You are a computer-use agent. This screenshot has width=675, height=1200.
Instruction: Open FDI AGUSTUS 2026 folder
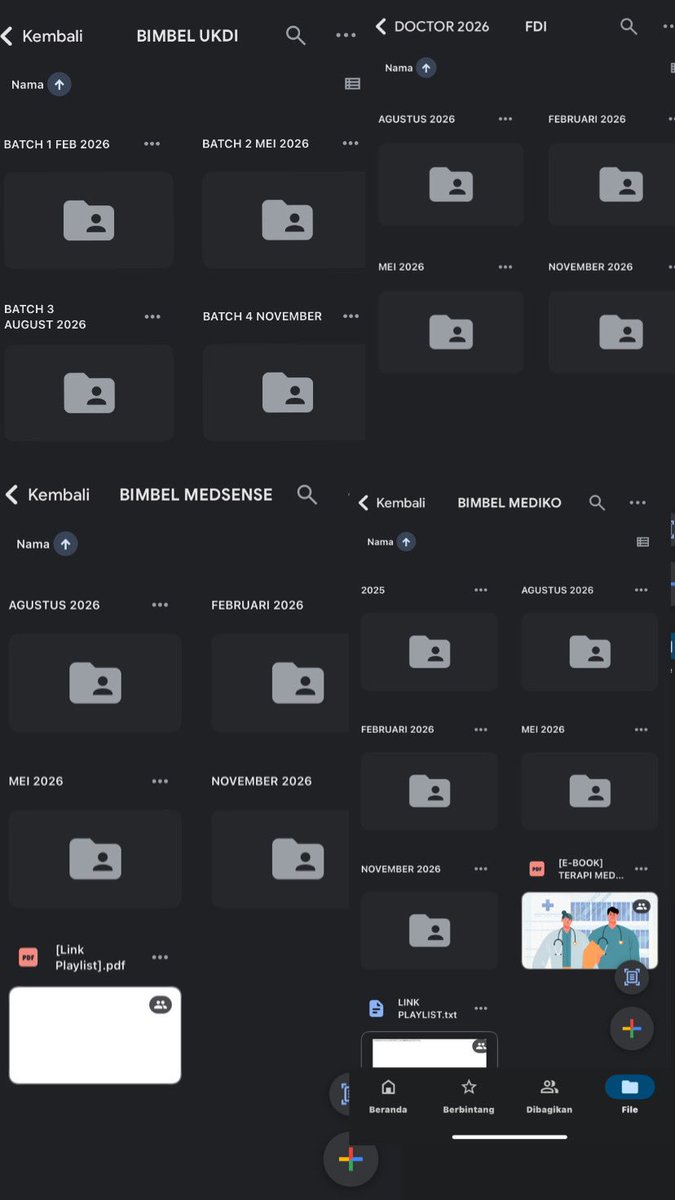(x=451, y=184)
